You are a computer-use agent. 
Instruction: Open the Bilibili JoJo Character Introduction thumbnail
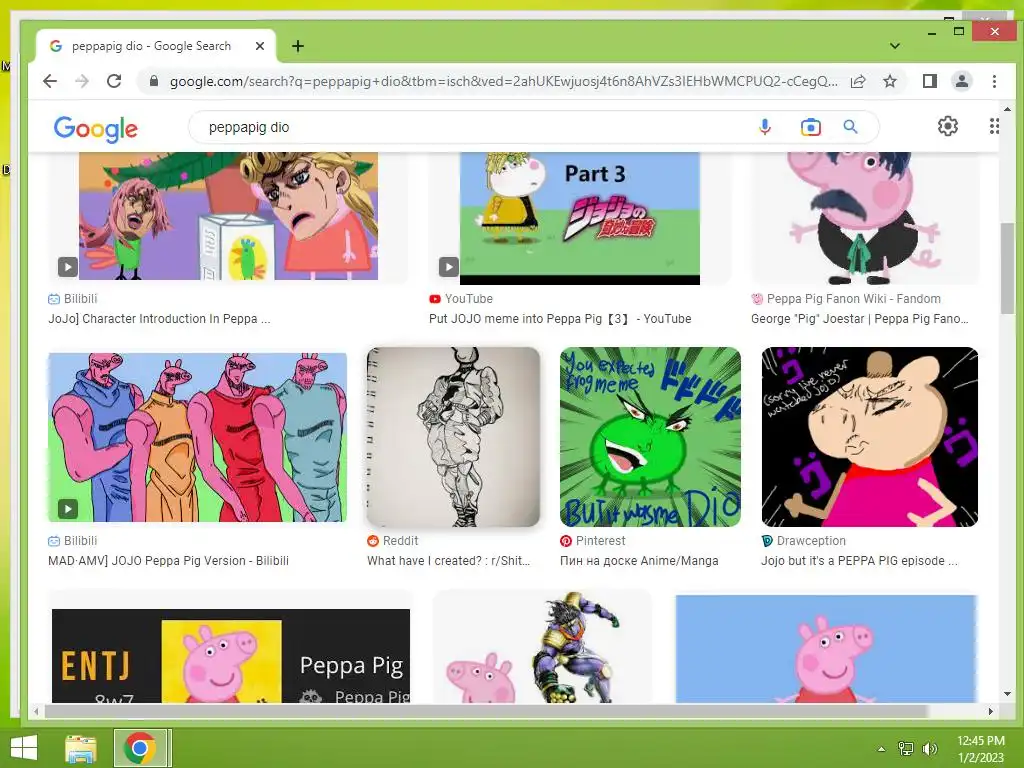click(x=229, y=216)
